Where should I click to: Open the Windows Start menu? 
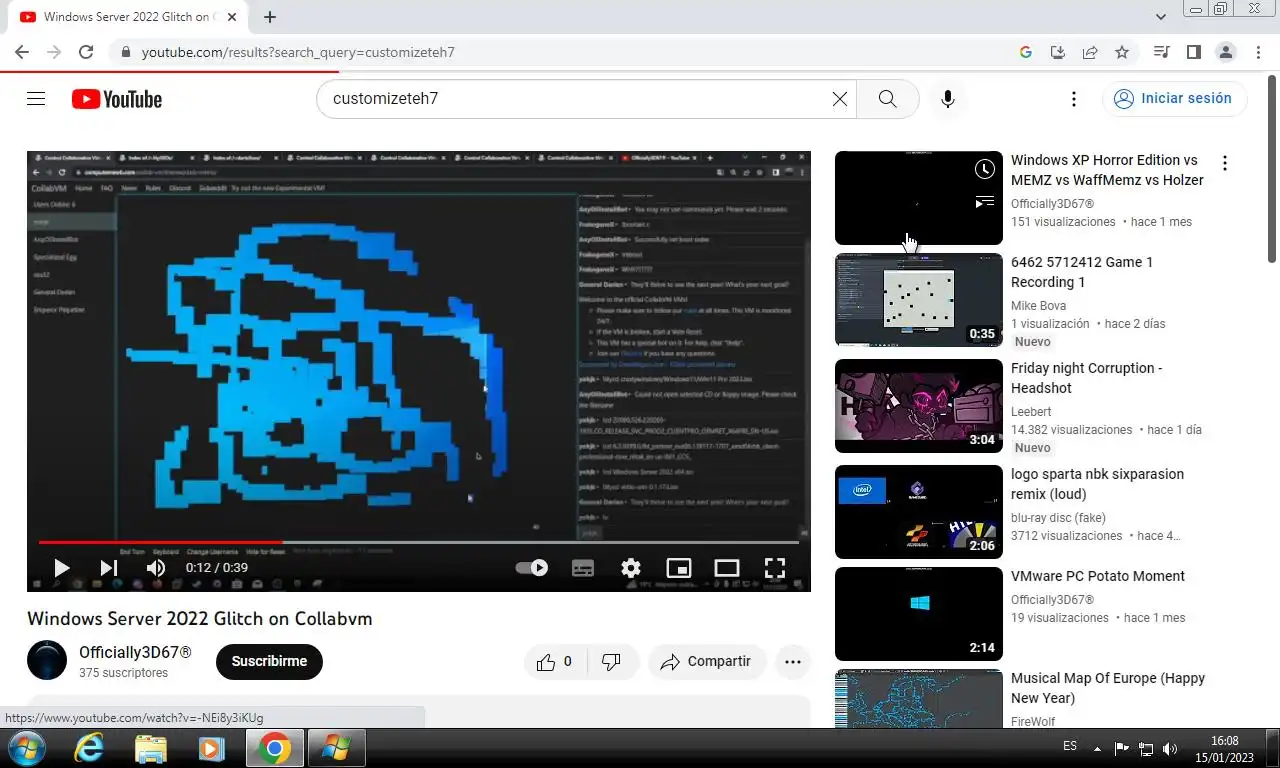[27, 748]
